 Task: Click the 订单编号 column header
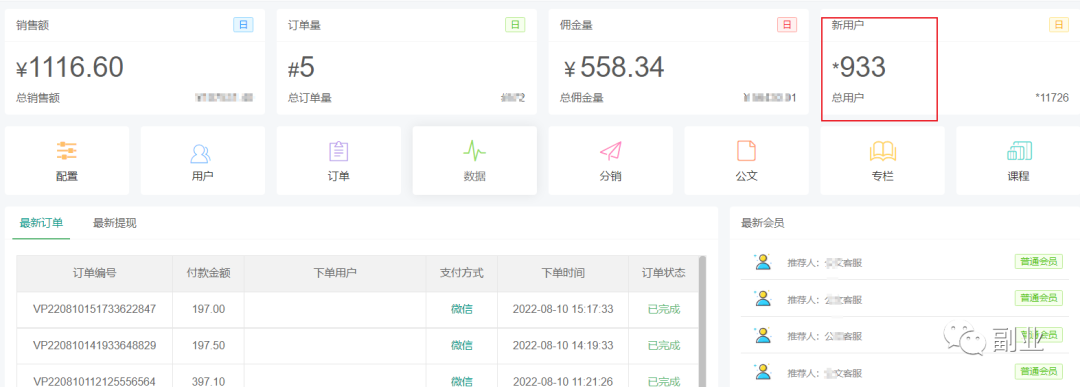tap(95, 273)
